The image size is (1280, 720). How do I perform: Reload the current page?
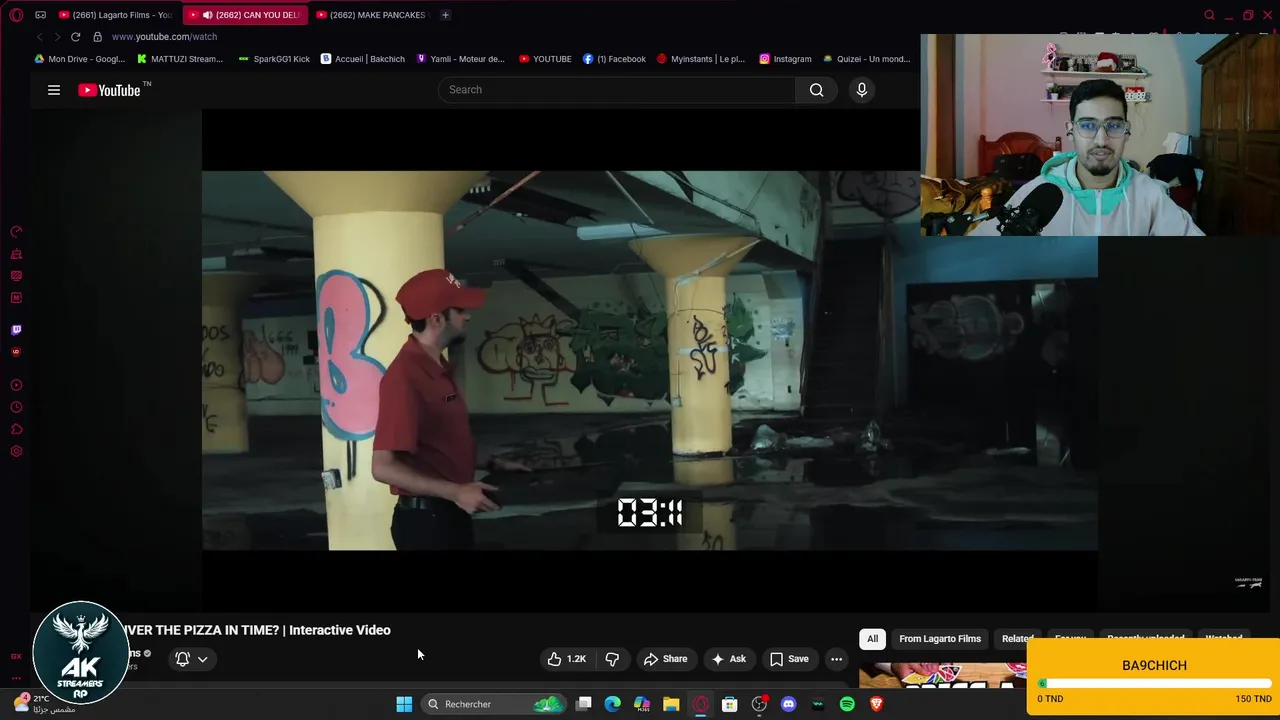[x=75, y=37]
